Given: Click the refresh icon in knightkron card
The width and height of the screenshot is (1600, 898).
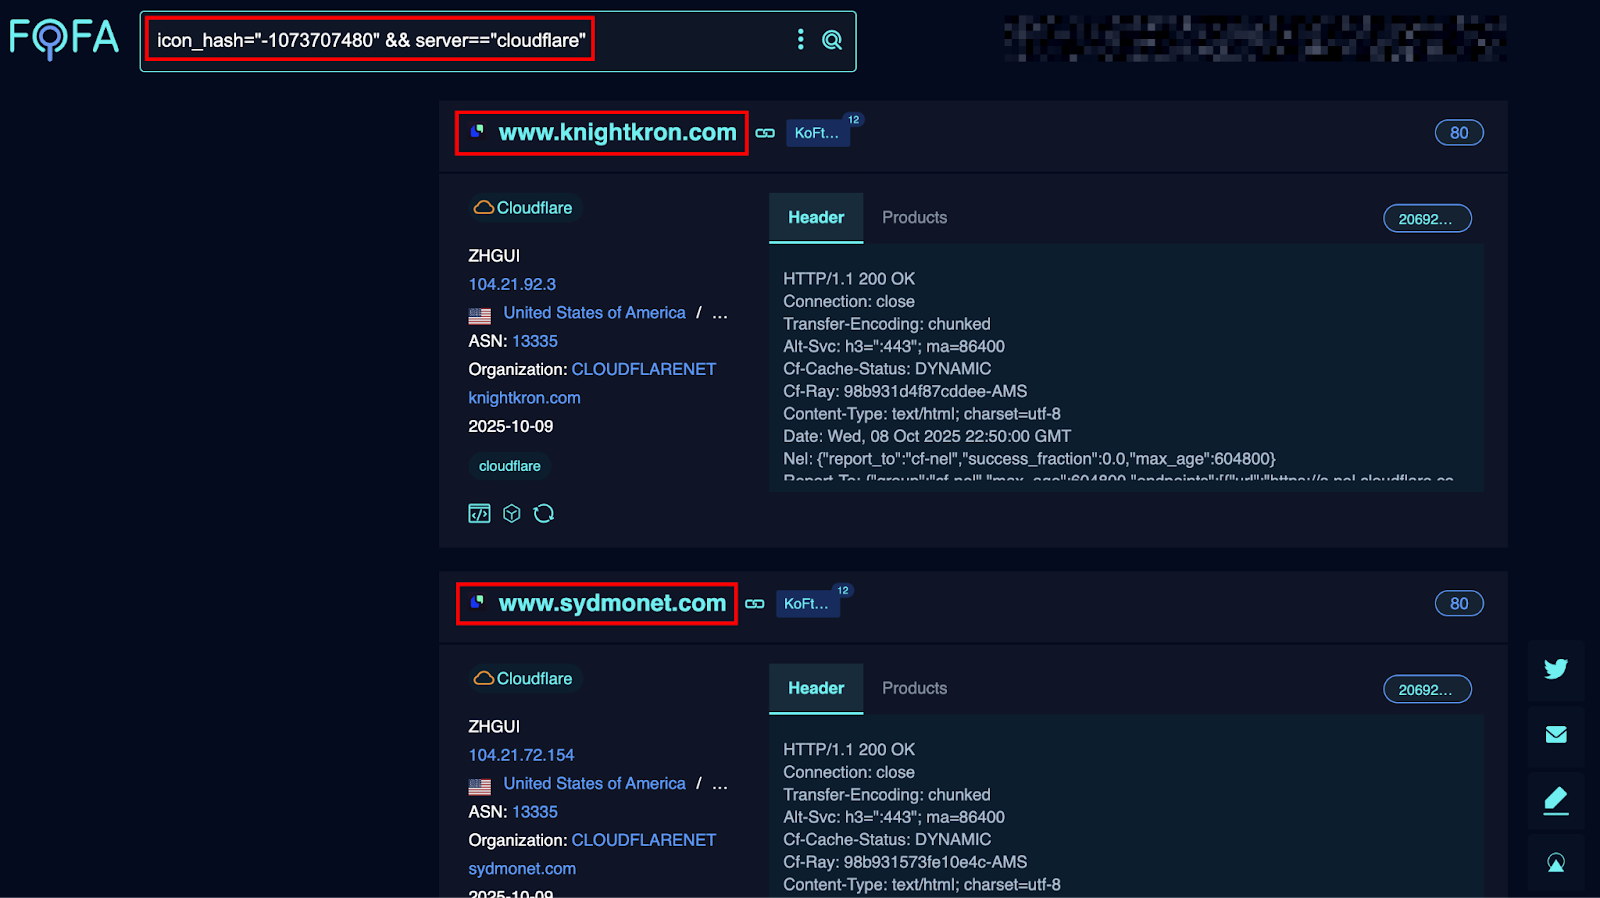Looking at the screenshot, I should 544,513.
